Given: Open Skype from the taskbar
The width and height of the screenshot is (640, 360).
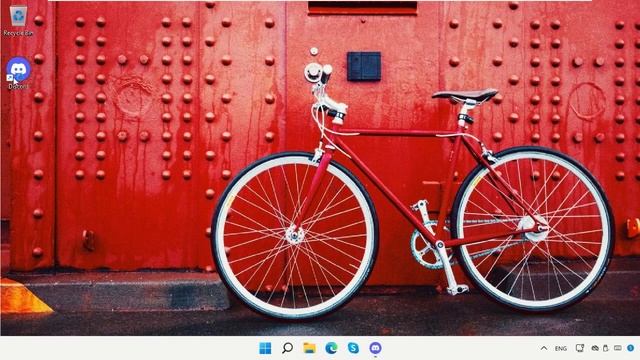Looking at the screenshot, I should (353, 348).
